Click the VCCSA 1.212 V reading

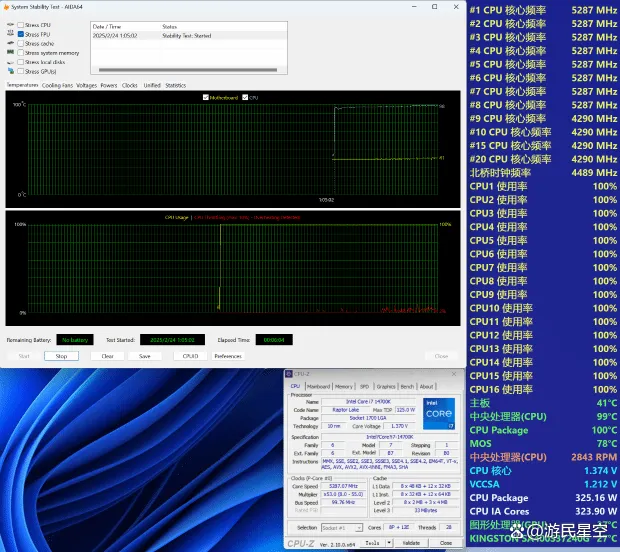pyautogui.click(x=600, y=484)
